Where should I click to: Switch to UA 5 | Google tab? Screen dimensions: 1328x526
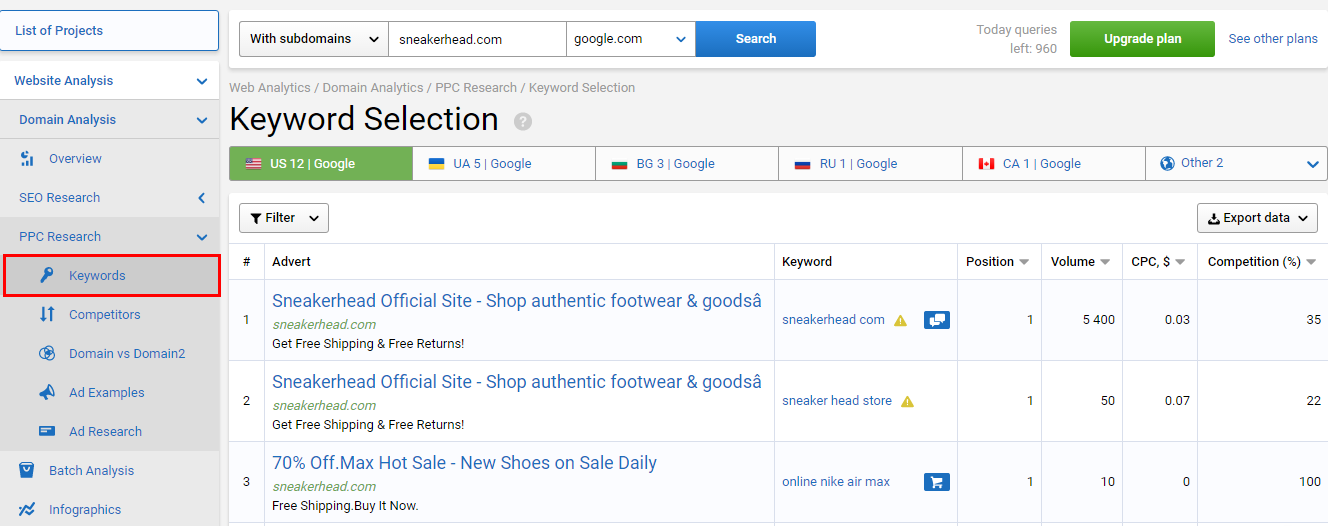coord(504,164)
